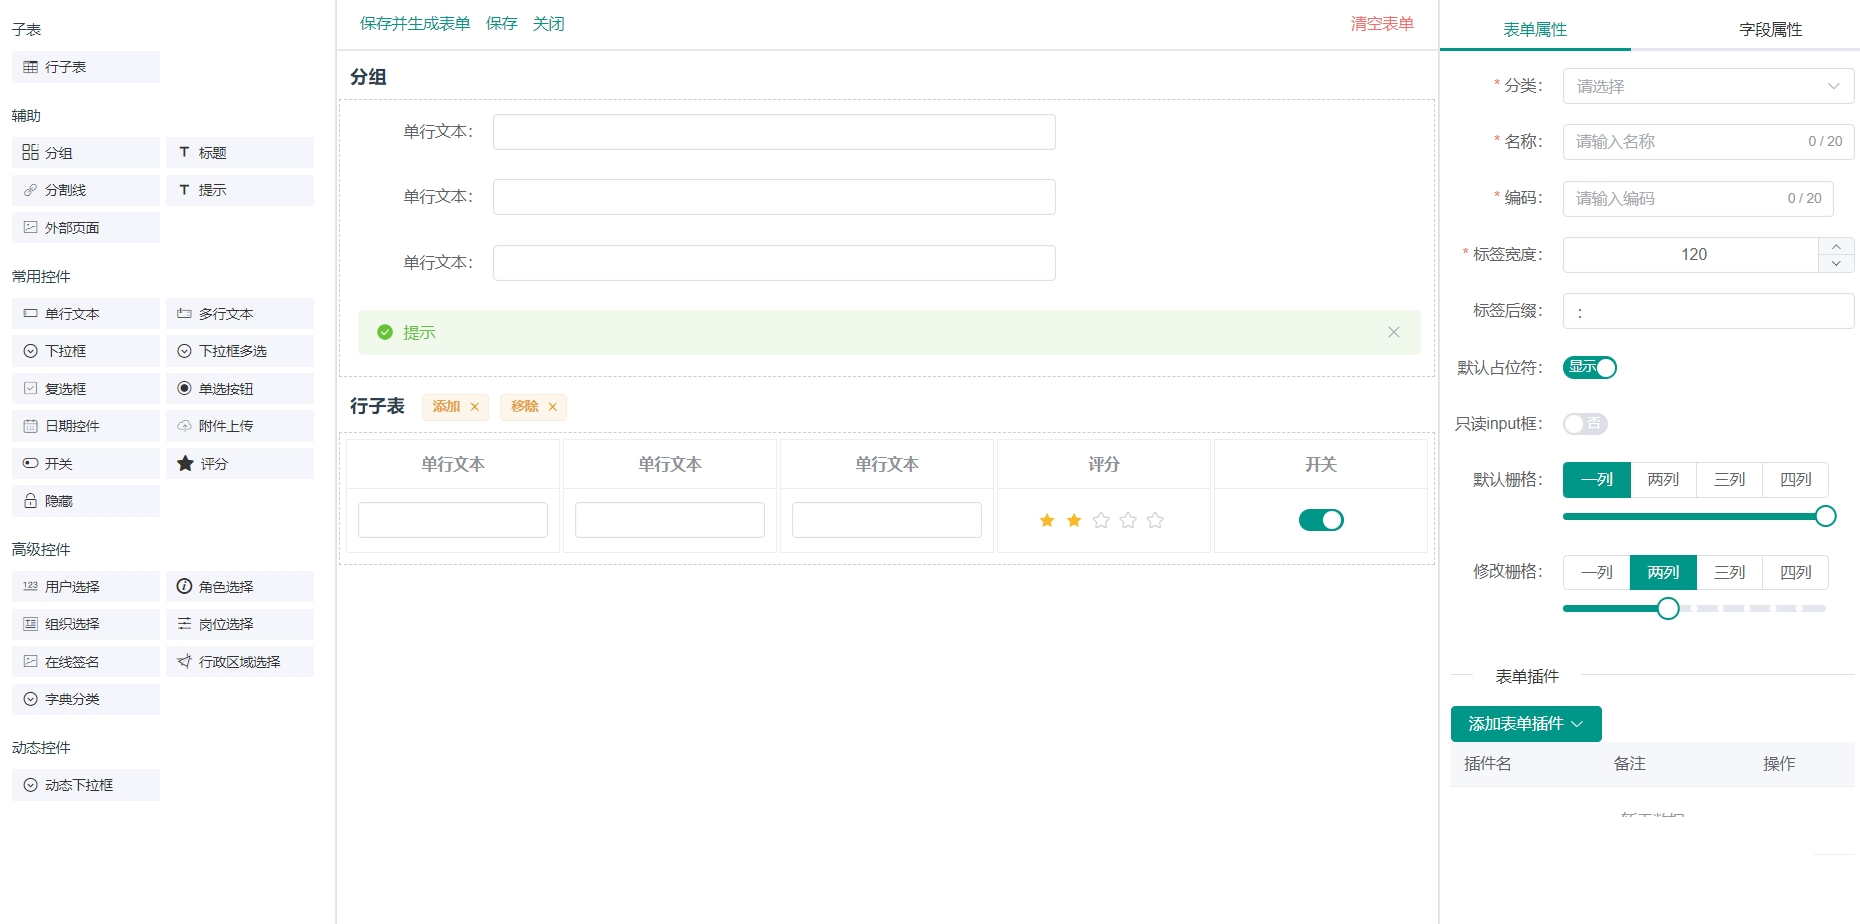The image size is (1860, 924).
Task: Click the 分割线 link icon
Action: coord(30,190)
